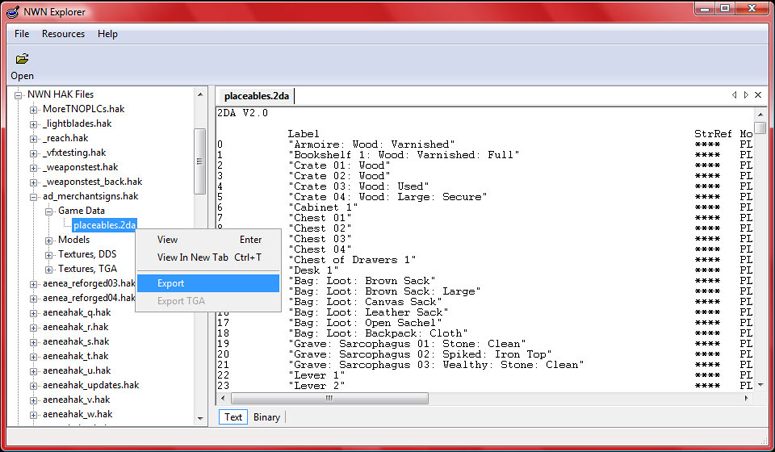Expand the Textures, TGA folder node
775x452 pixels.
point(48,270)
